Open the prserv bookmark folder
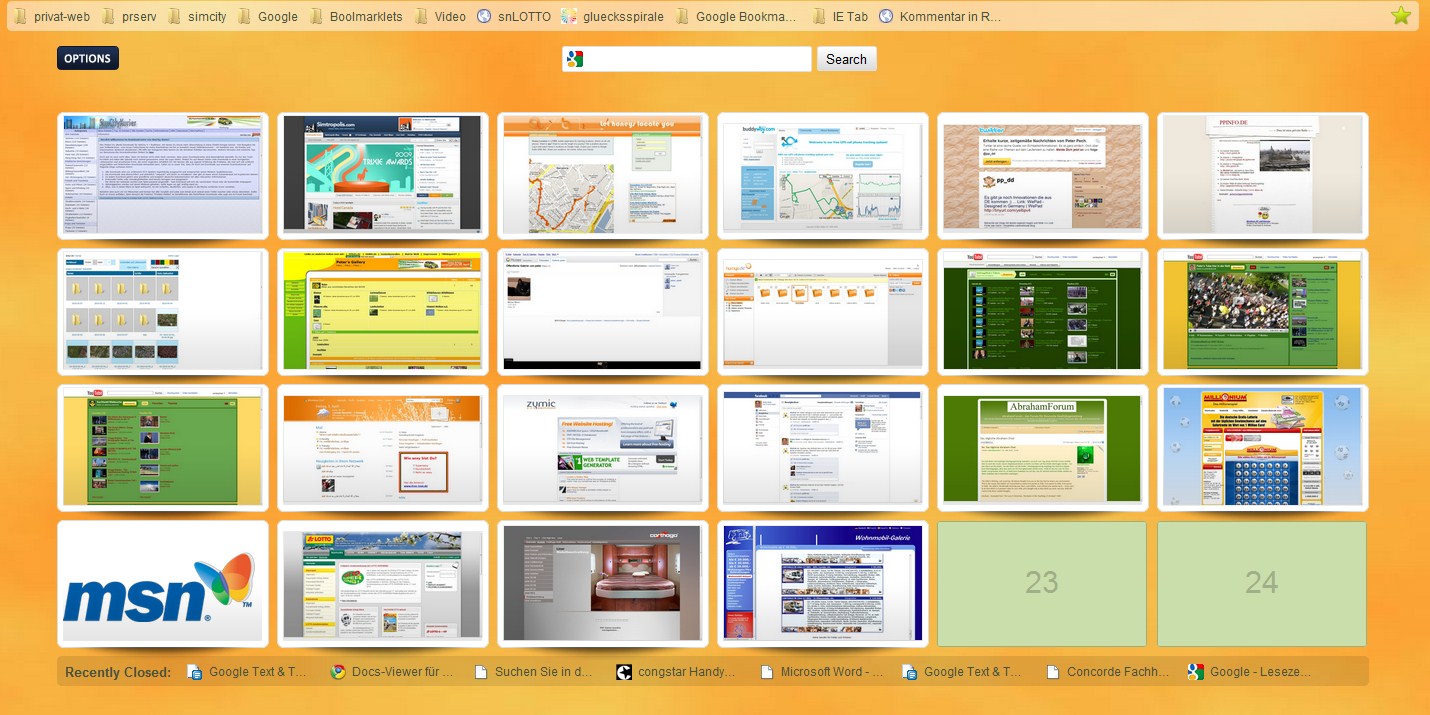The width and height of the screenshot is (1430, 715). [x=128, y=16]
